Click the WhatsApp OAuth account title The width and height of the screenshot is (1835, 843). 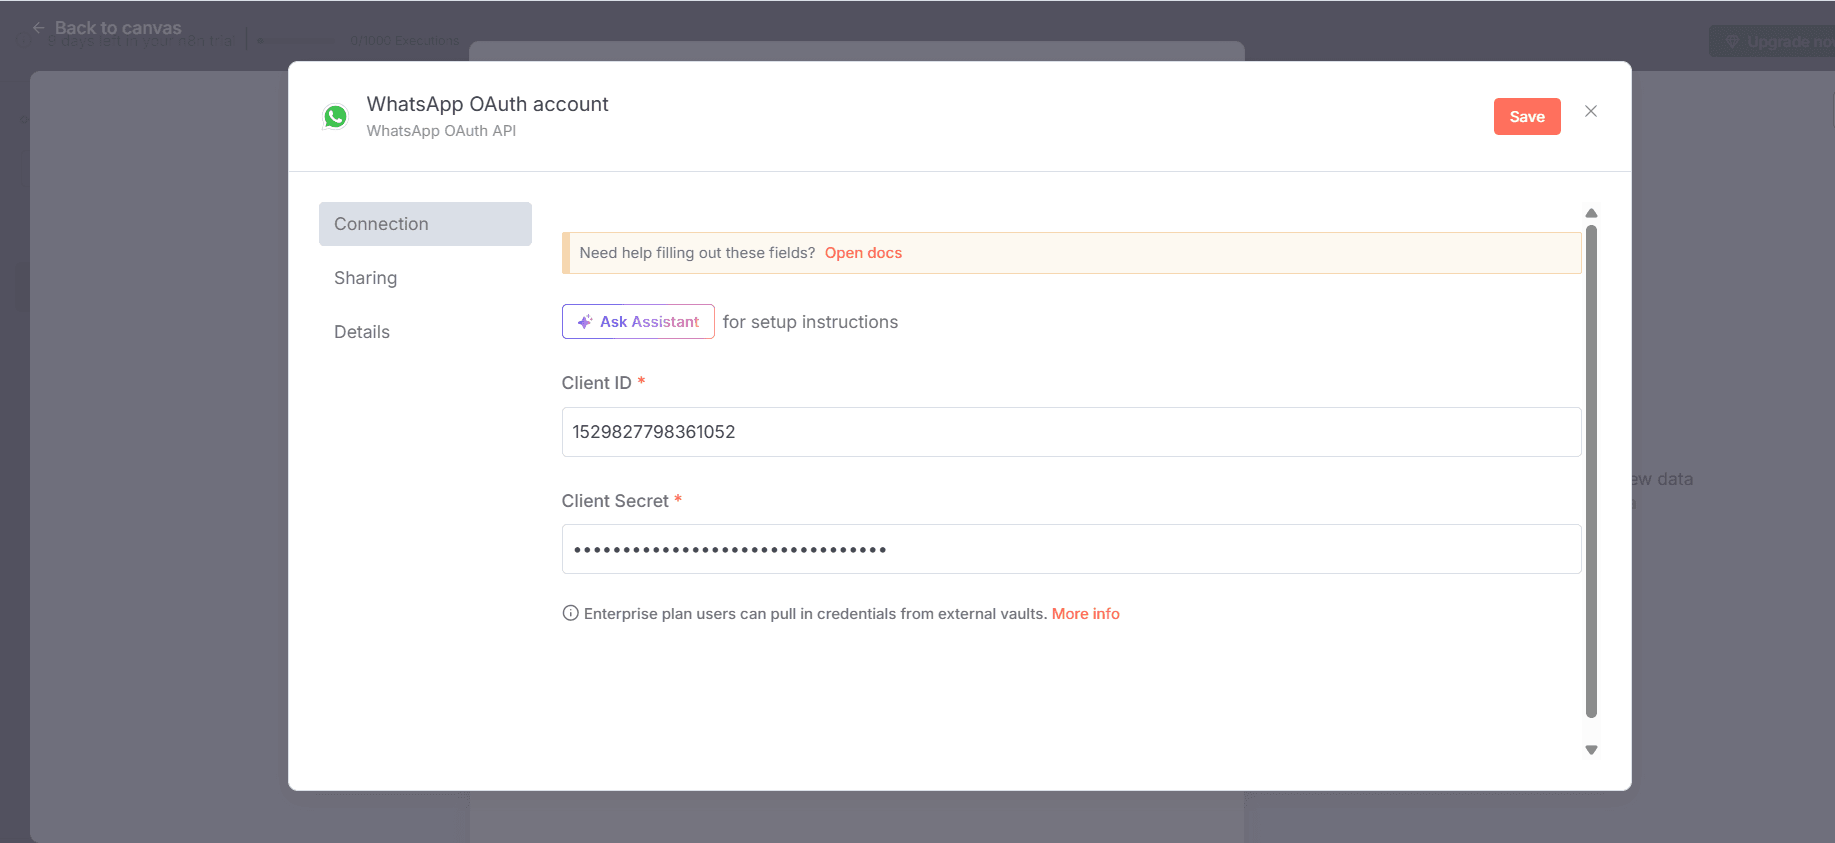487,104
